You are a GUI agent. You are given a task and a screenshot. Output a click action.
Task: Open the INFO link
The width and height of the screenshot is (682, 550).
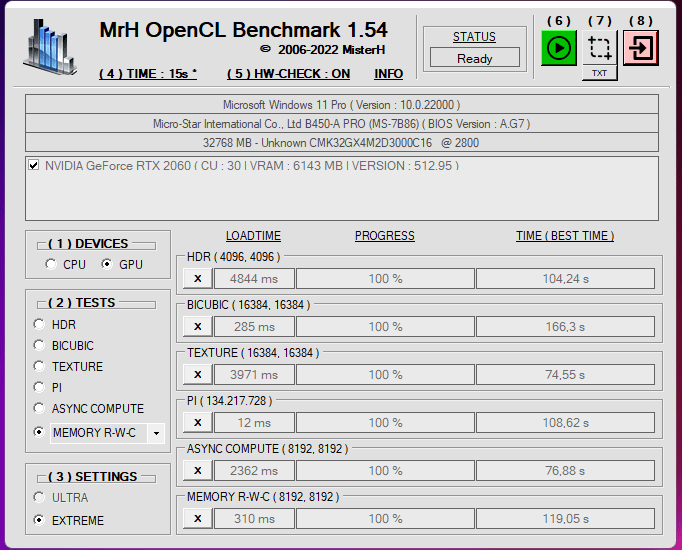click(x=388, y=74)
